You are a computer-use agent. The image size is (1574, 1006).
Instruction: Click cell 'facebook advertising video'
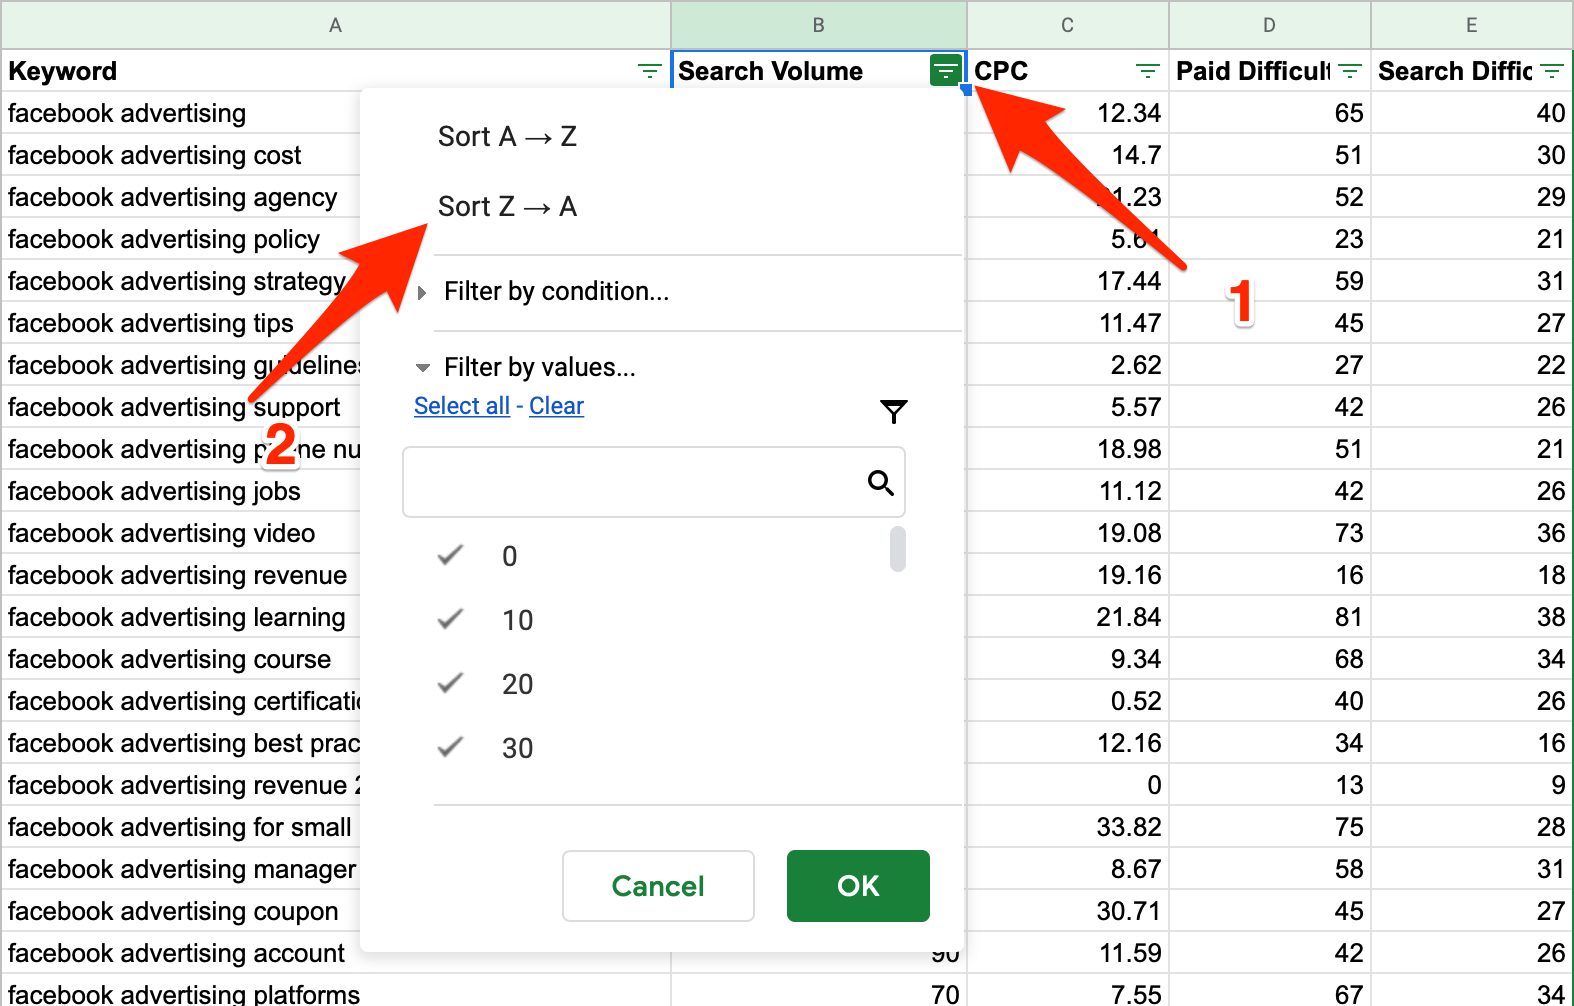click(181, 533)
